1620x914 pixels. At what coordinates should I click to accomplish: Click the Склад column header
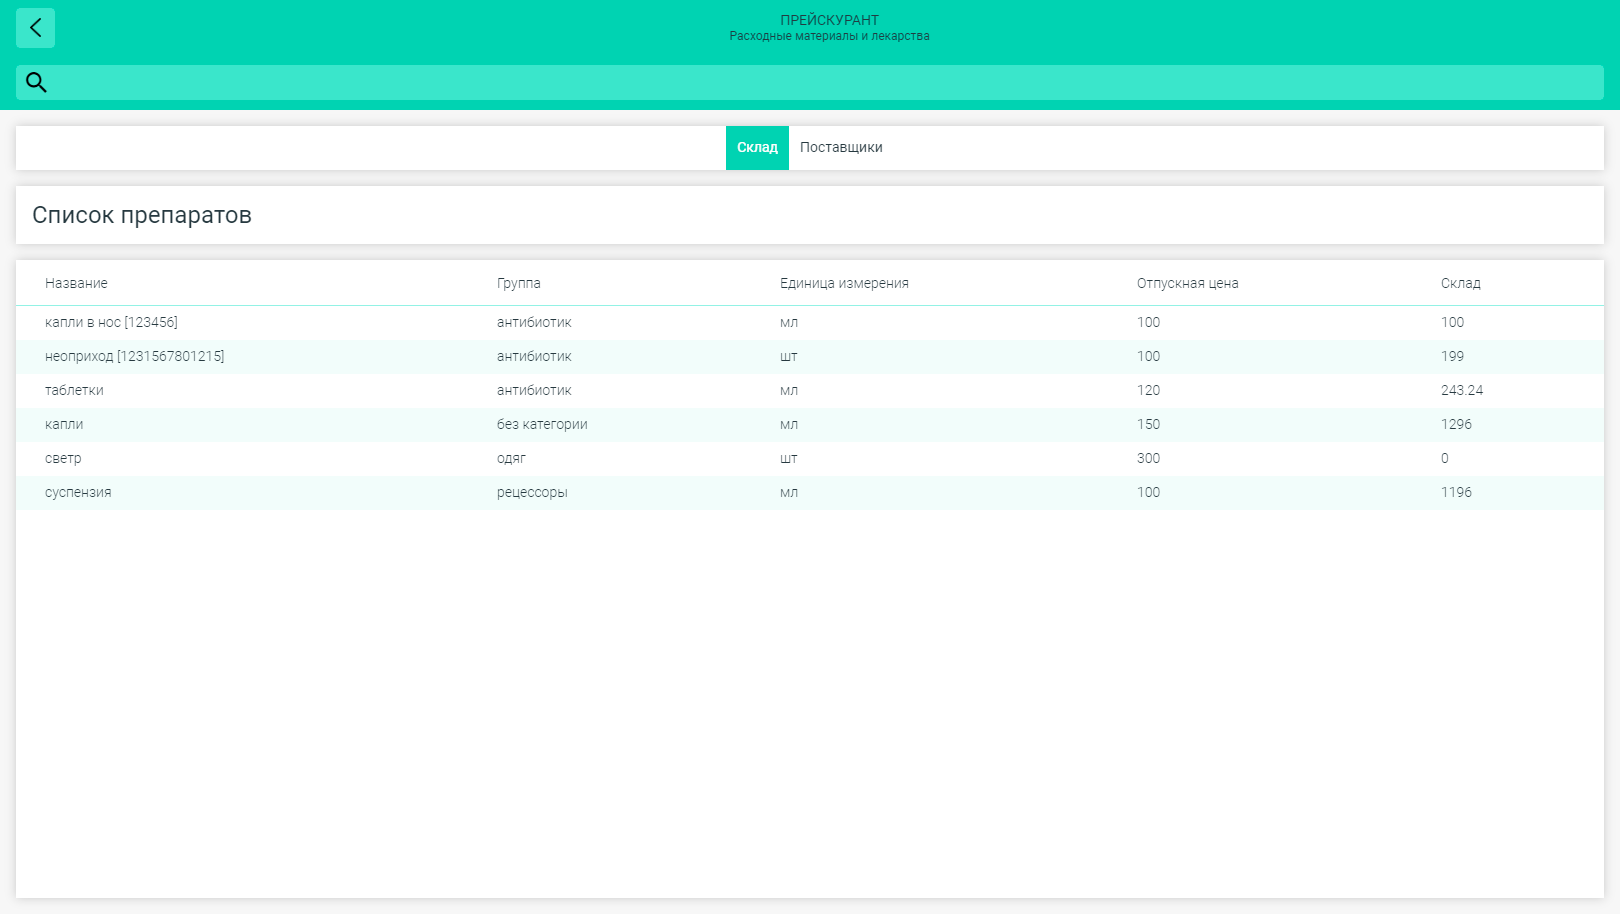[x=1460, y=283]
